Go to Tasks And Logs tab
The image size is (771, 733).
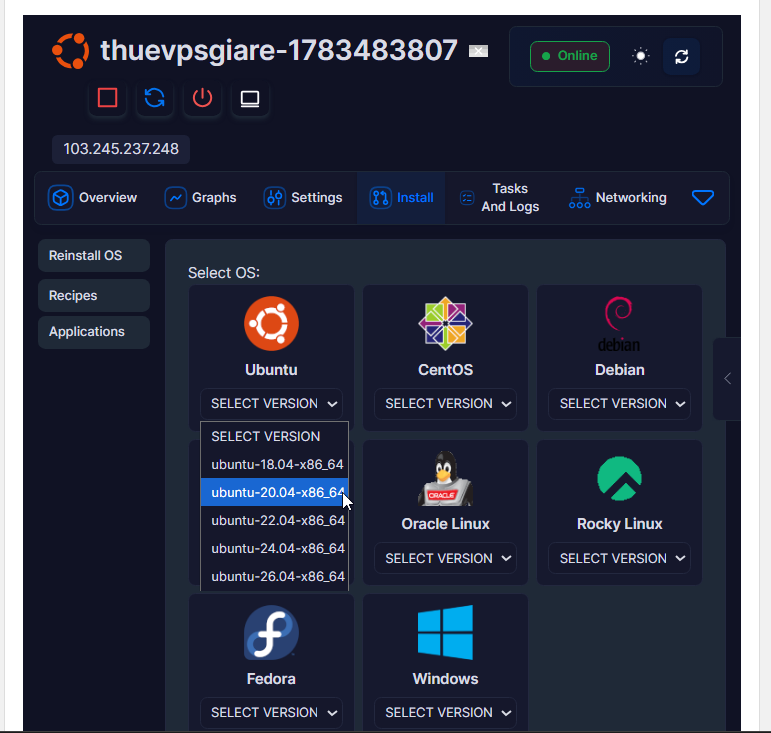click(x=500, y=198)
